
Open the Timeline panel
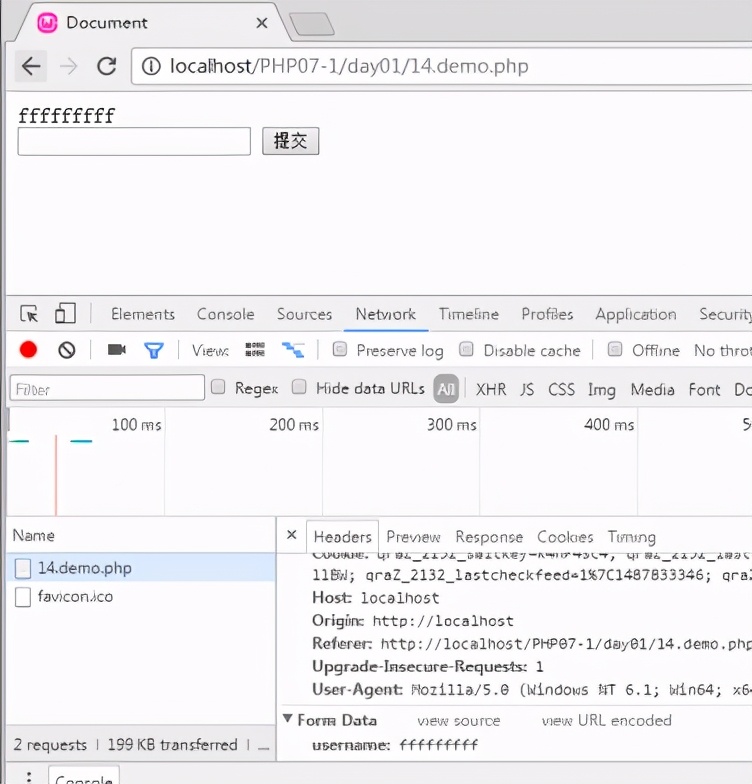(469, 314)
